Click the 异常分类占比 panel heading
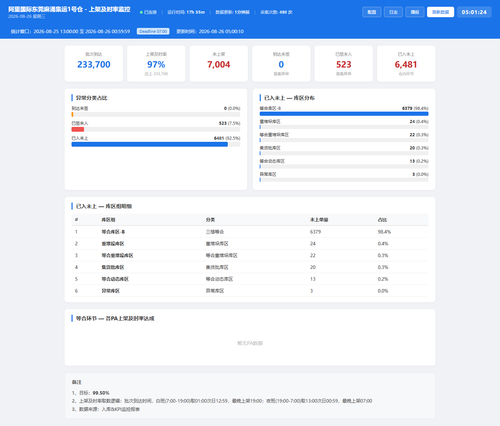The image size is (500, 426). (x=92, y=98)
